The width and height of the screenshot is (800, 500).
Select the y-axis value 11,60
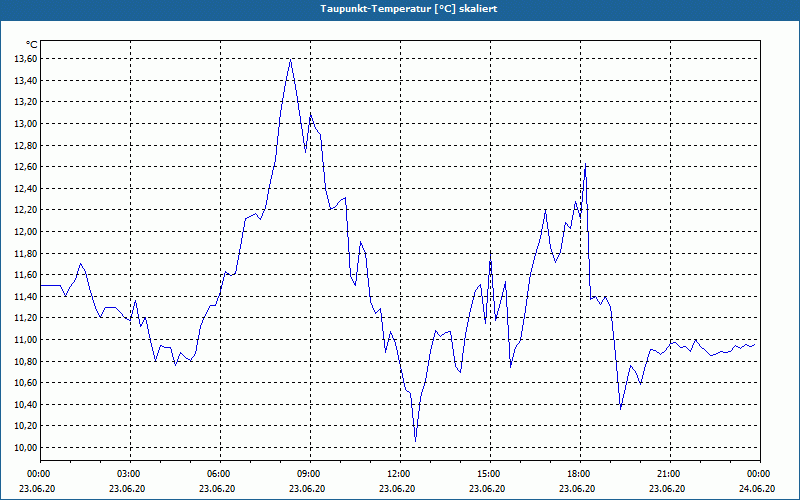pos(26,275)
